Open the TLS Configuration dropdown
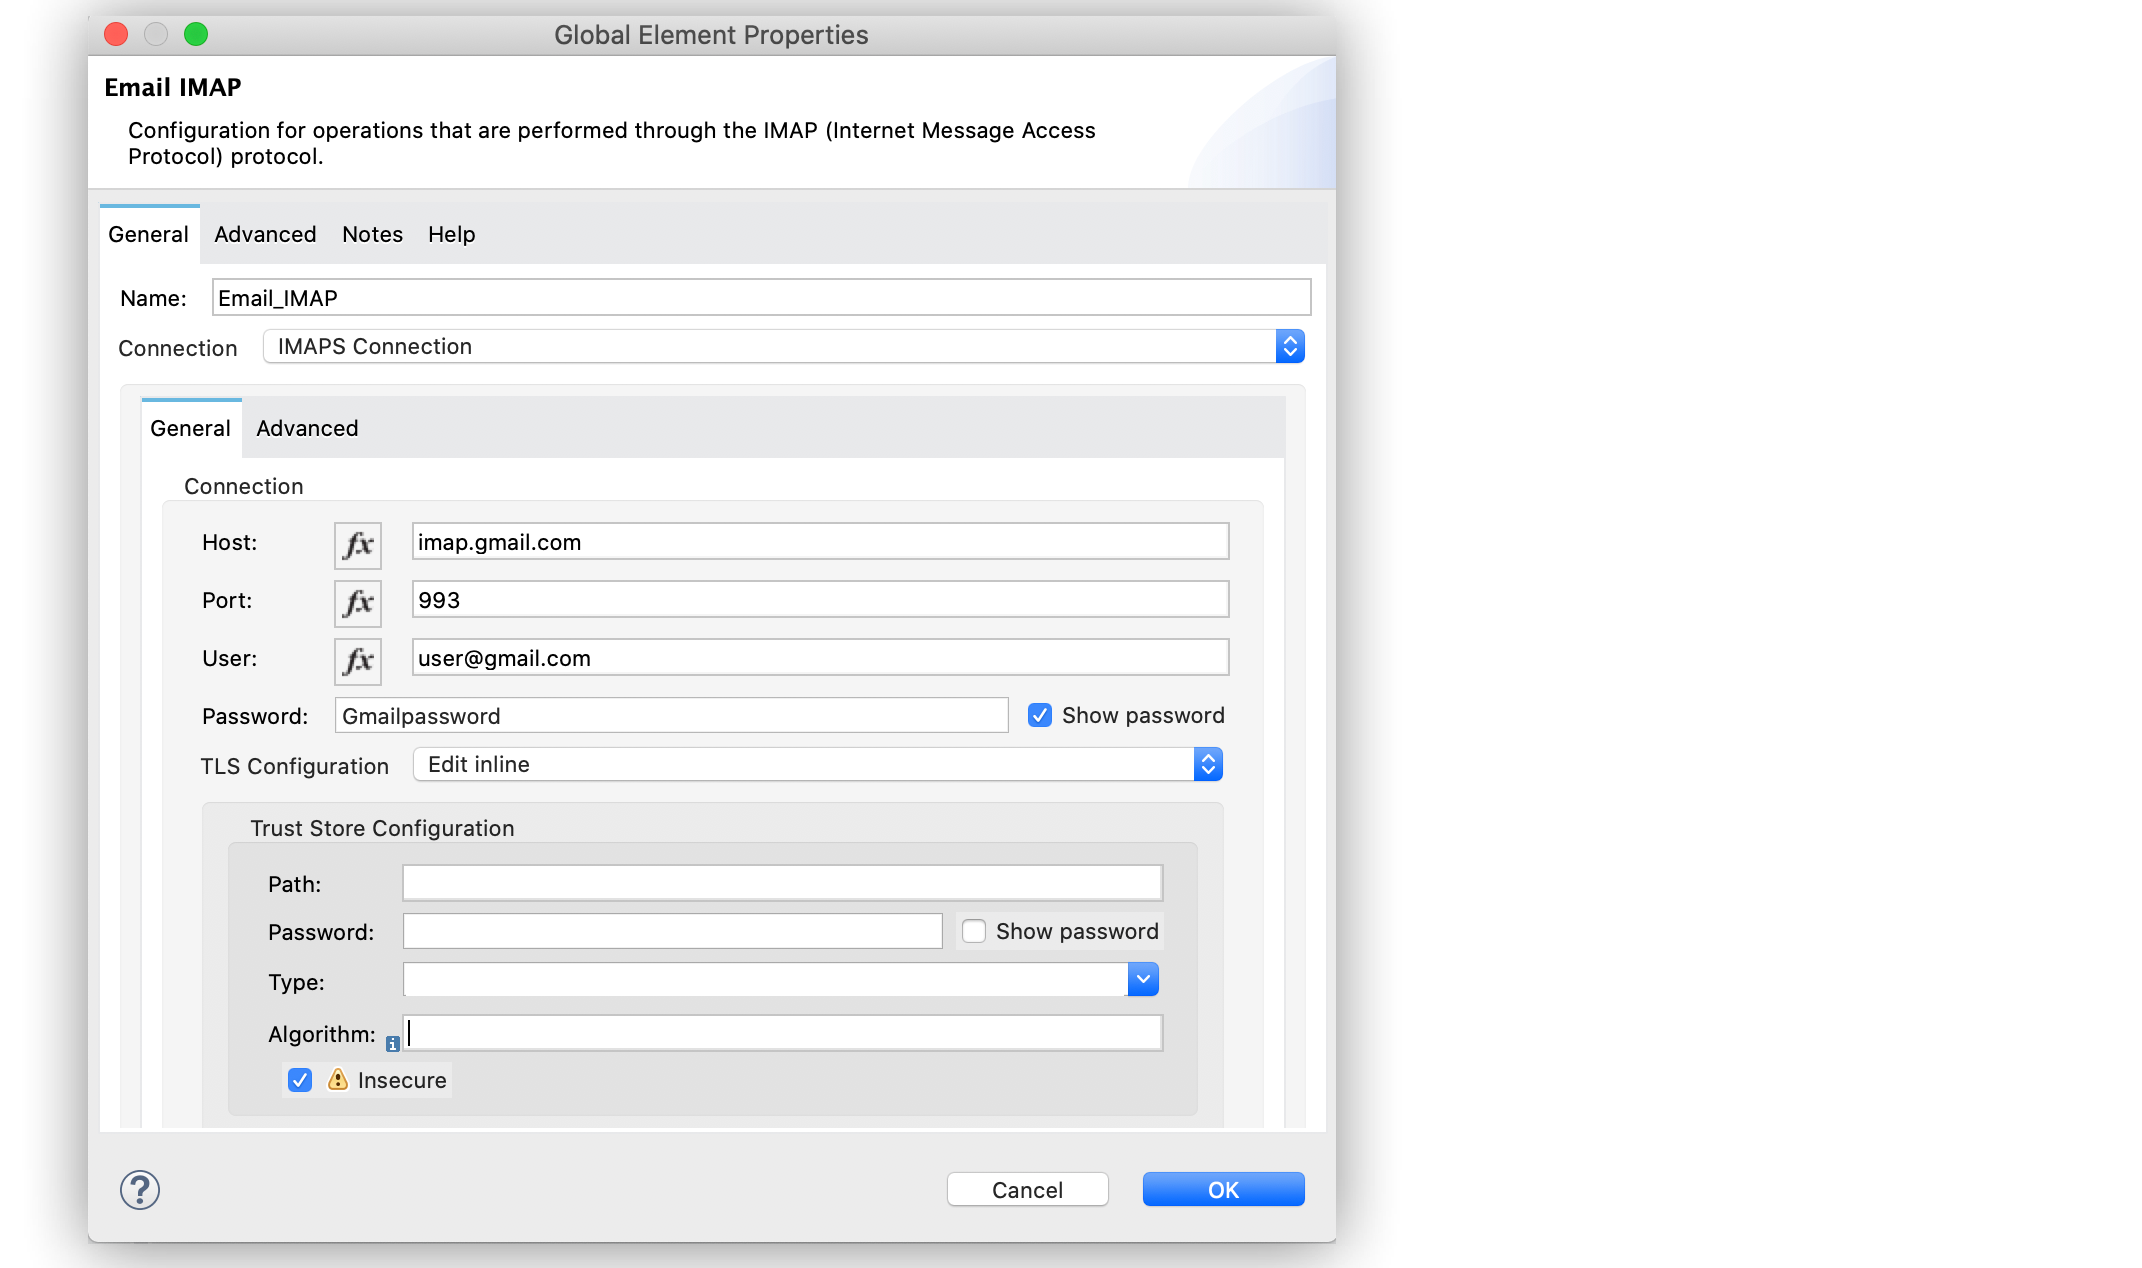This screenshot has height=1268, width=2142. (1215, 762)
